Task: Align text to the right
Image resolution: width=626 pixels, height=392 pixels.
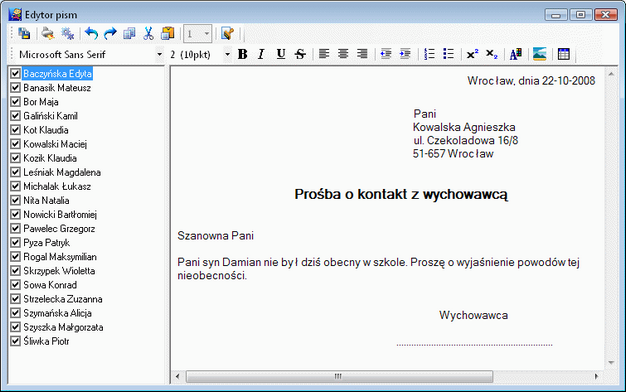Action: tap(362, 54)
